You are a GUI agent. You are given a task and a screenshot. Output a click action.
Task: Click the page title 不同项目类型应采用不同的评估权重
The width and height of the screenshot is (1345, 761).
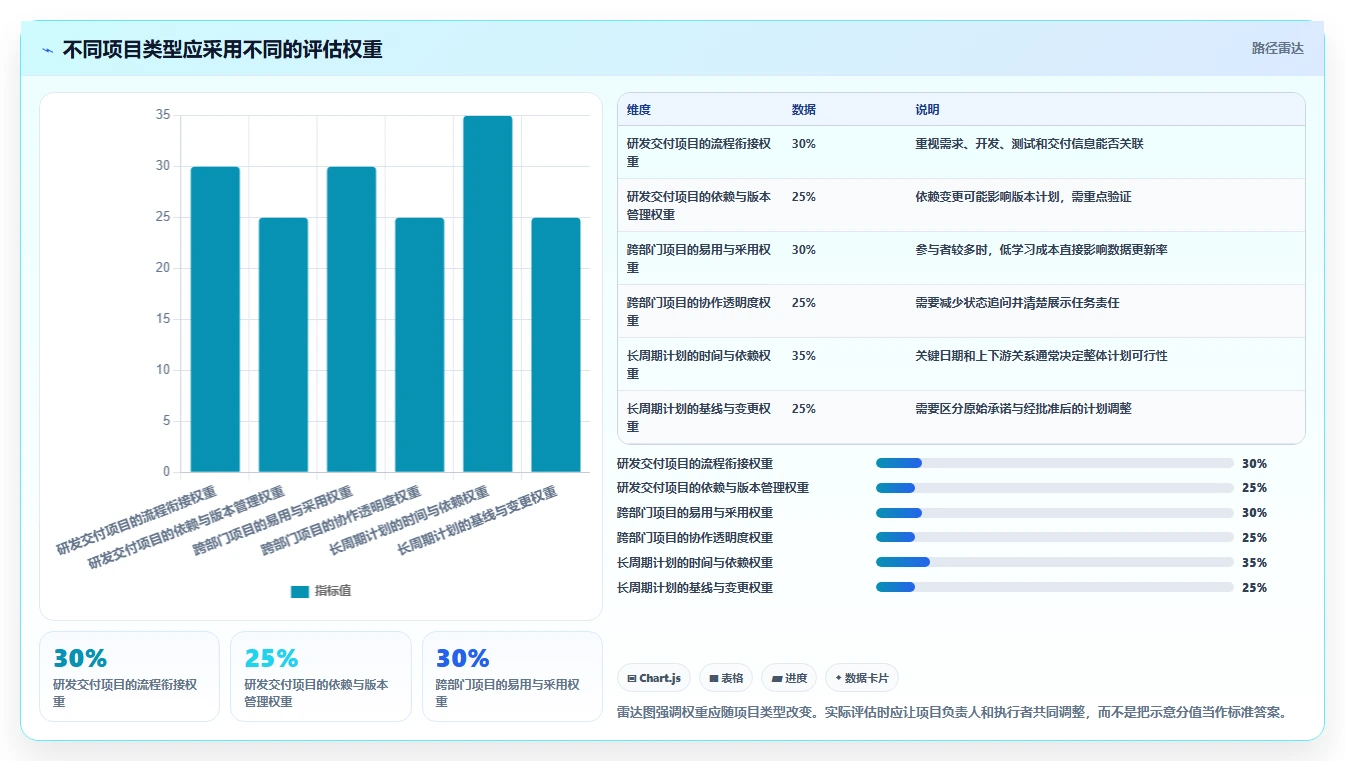pyautogui.click(x=222, y=49)
